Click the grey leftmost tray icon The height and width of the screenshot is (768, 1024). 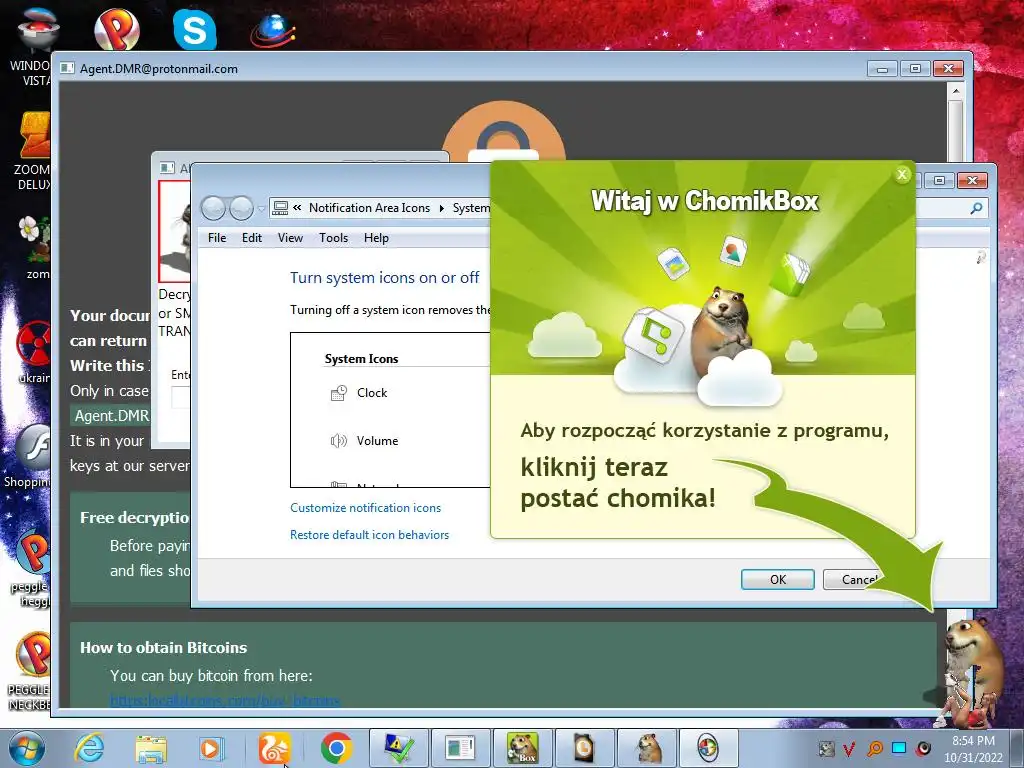click(826, 749)
